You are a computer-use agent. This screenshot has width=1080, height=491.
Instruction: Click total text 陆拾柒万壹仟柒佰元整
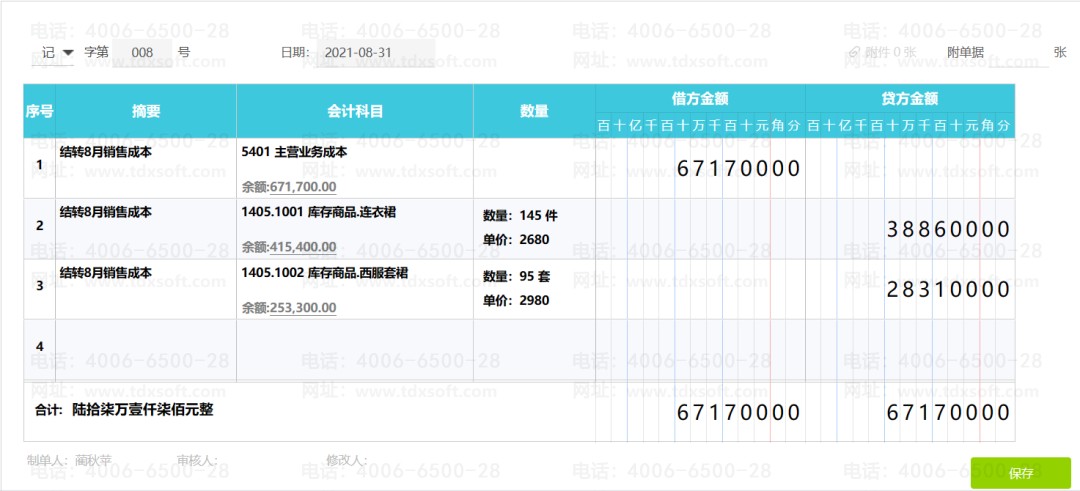(143, 410)
